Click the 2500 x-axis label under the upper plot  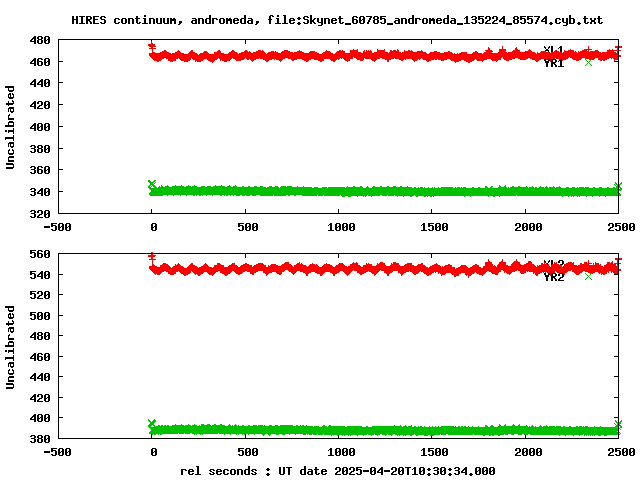pos(621,227)
